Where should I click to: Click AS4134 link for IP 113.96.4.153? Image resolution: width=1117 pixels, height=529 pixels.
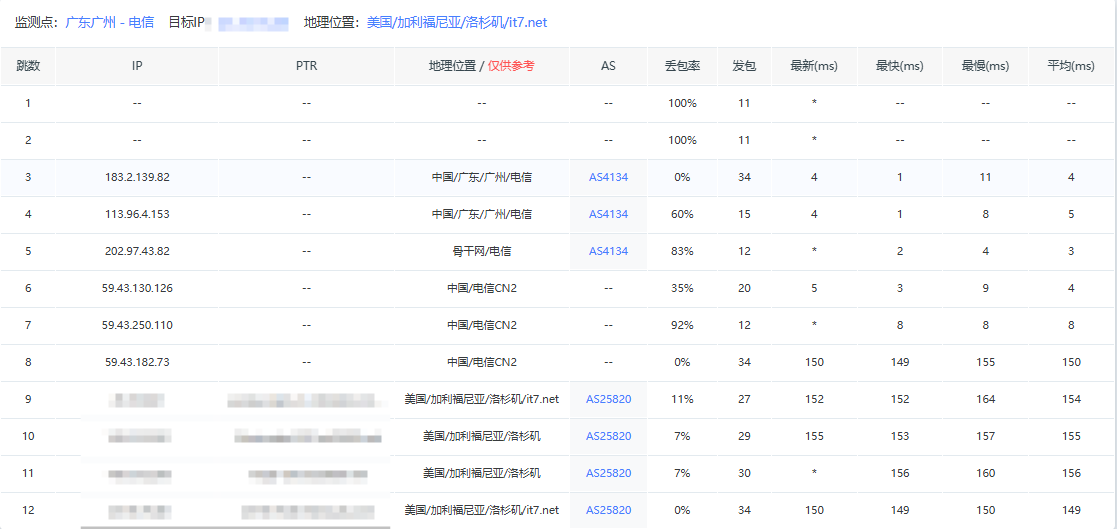click(x=608, y=214)
